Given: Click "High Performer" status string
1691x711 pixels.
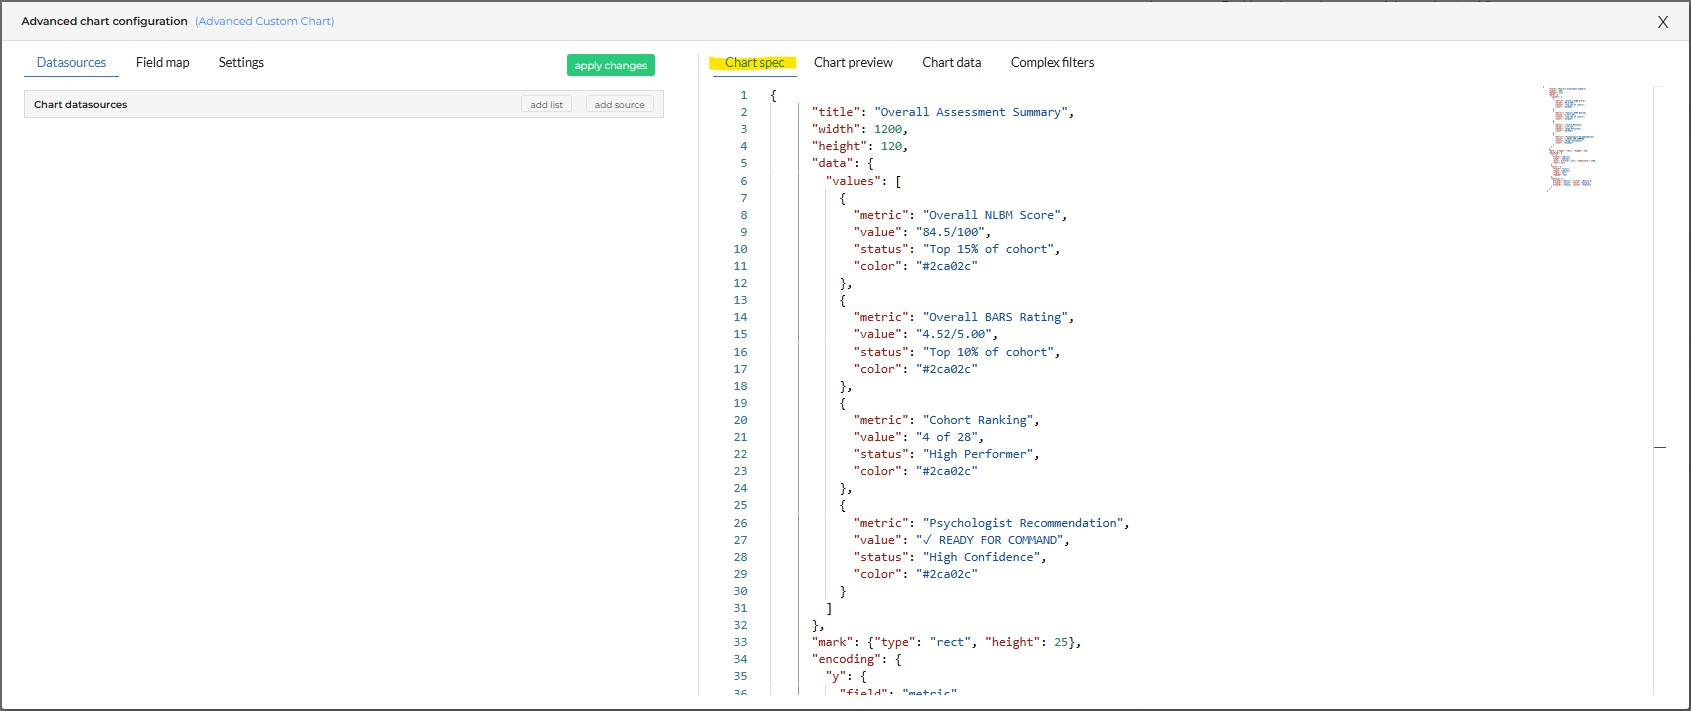Looking at the screenshot, I should [977, 454].
